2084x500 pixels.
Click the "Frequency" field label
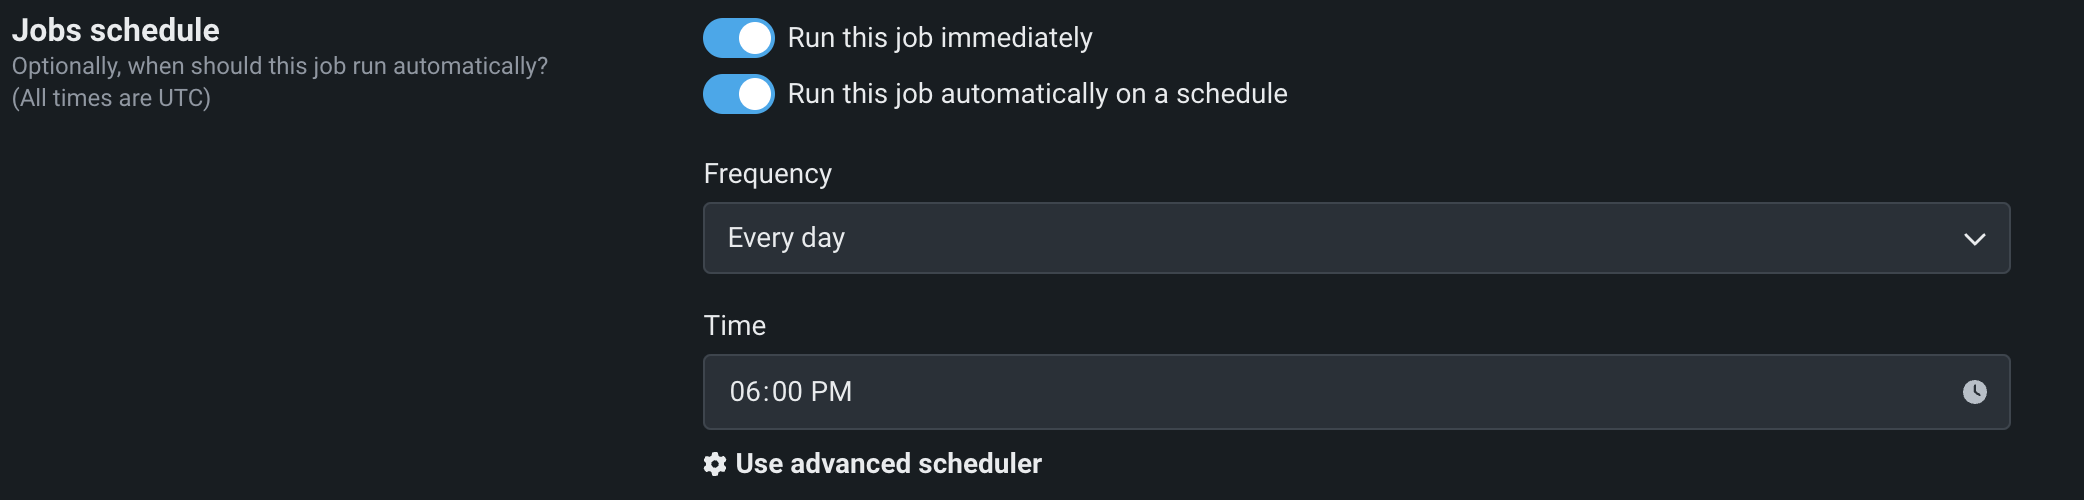[767, 174]
